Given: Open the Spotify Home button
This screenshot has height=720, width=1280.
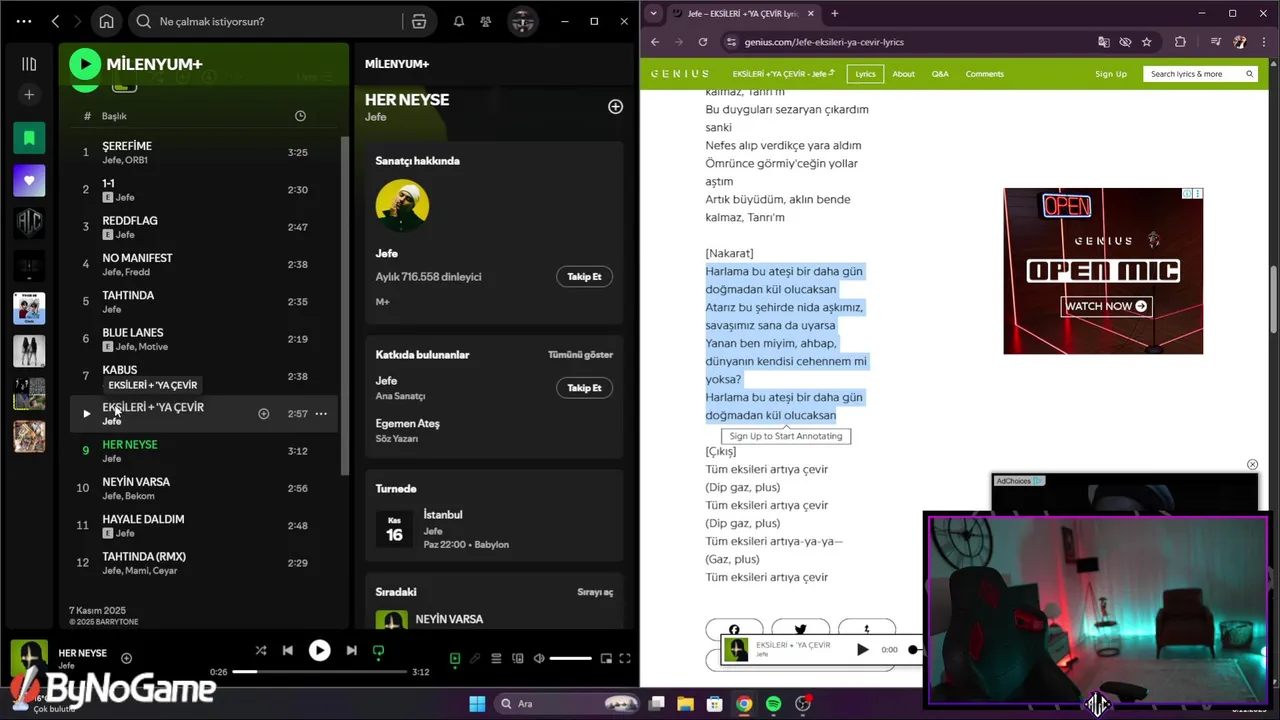Looking at the screenshot, I should pos(106,21).
